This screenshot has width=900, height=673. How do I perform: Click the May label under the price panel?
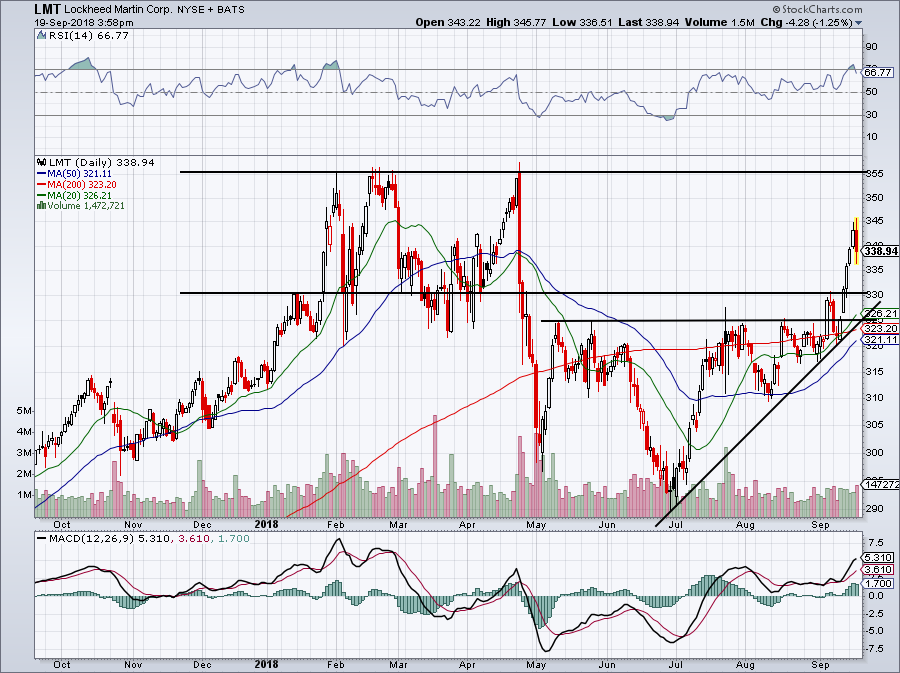(x=536, y=524)
